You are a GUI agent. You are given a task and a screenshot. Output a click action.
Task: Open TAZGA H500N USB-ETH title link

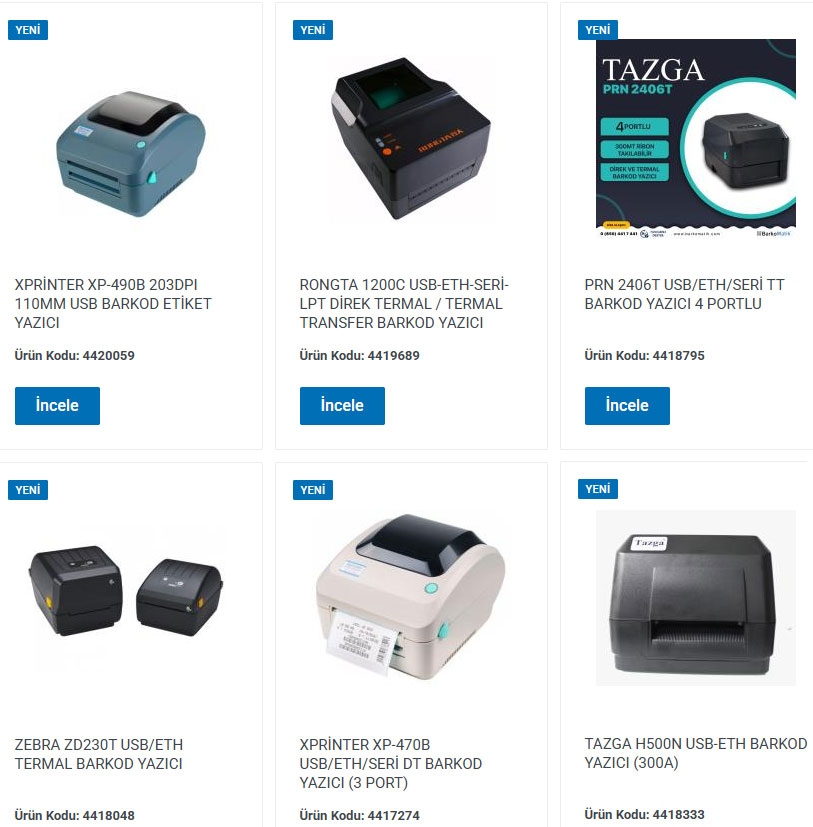point(695,753)
